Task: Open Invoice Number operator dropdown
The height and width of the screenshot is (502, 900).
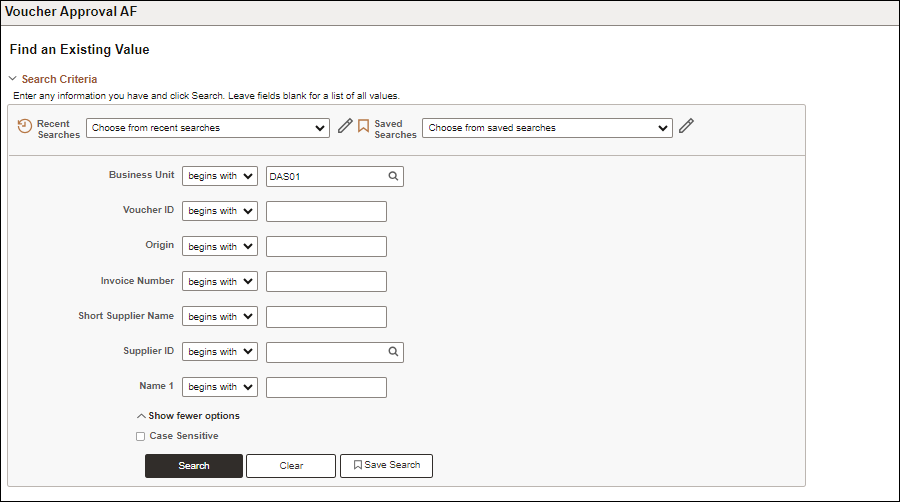Action: pyautogui.click(x=220, y=282)
